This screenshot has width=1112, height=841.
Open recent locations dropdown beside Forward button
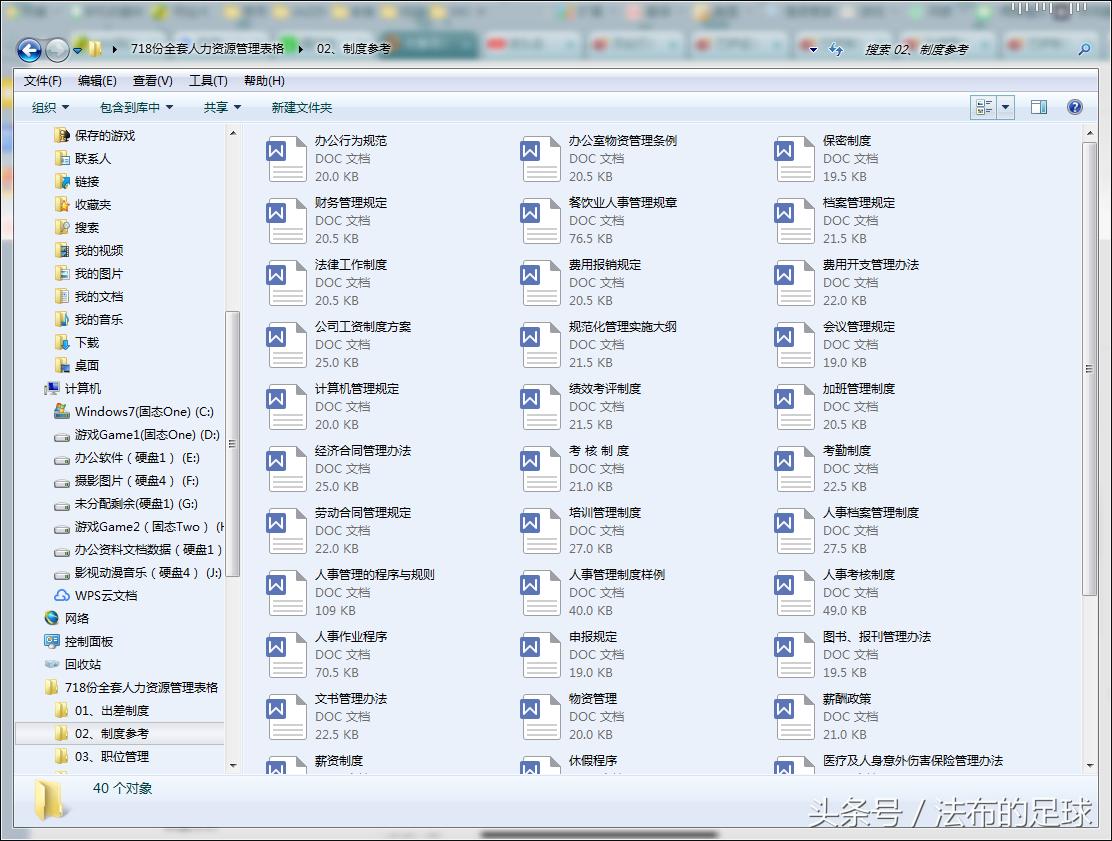(75, 50)
